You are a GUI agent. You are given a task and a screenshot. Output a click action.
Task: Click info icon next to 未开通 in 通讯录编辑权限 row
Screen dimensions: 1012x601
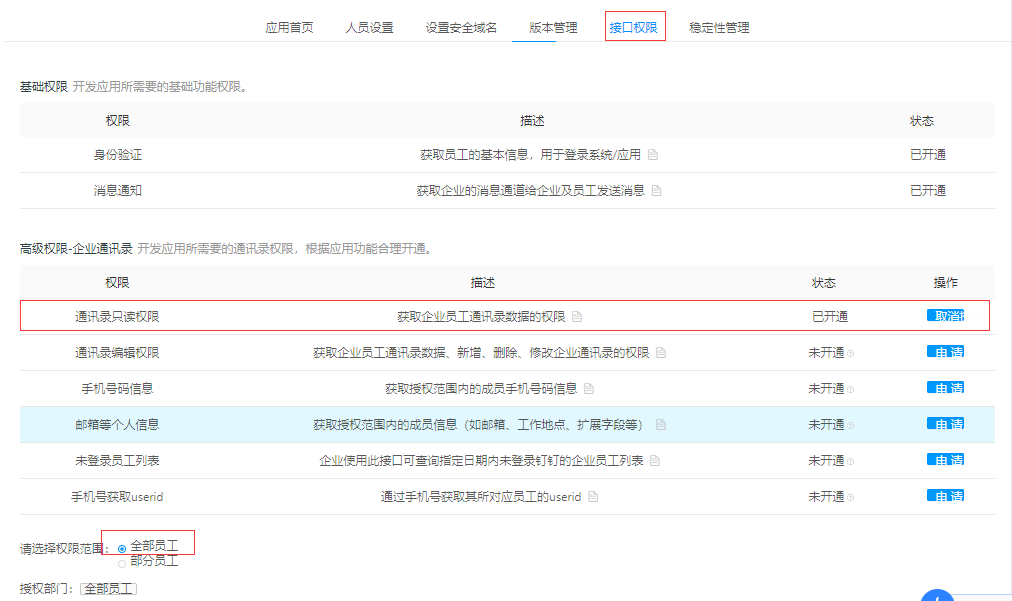[851, 353]
